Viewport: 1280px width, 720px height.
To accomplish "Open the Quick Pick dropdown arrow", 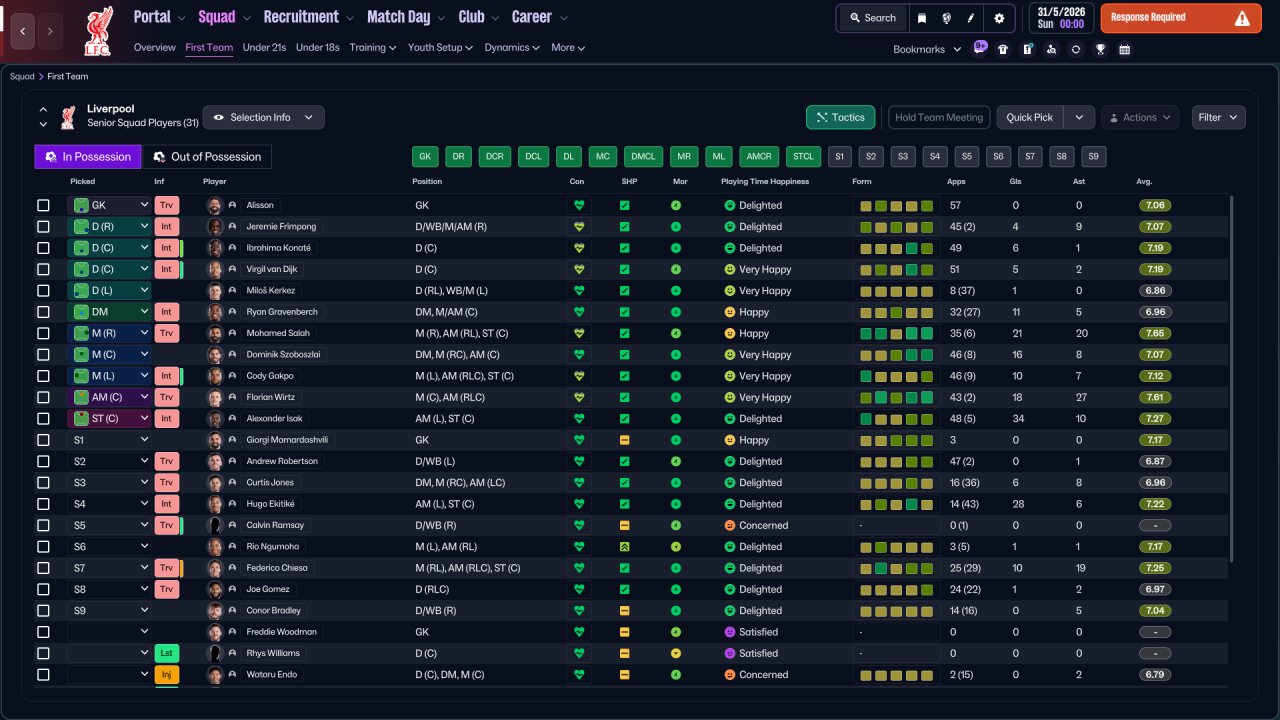I will pos(1079,117).
